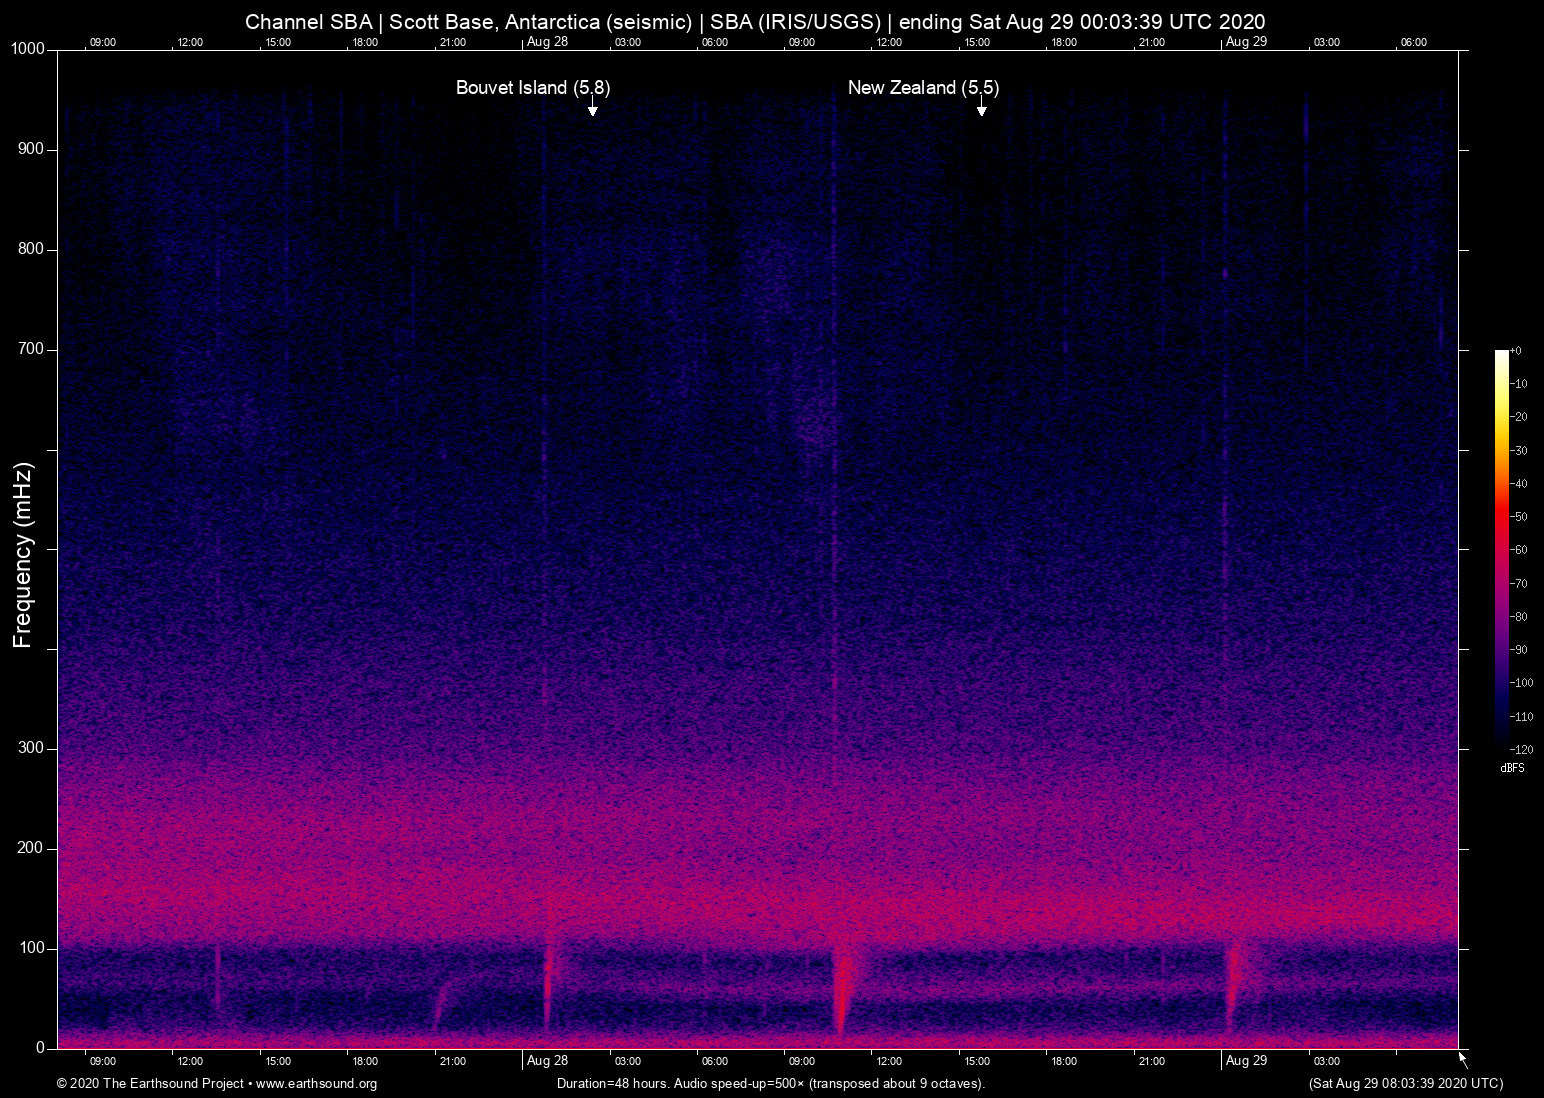Select the New Zealand (5.5) event label
Viewport: 1544px width, 1098px height.
click(923, 88)
